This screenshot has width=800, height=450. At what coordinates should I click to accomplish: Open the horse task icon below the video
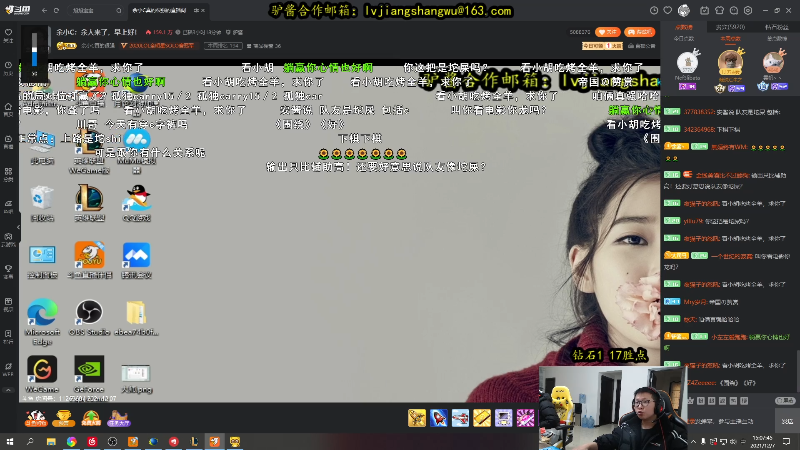[x=118, y=418]
